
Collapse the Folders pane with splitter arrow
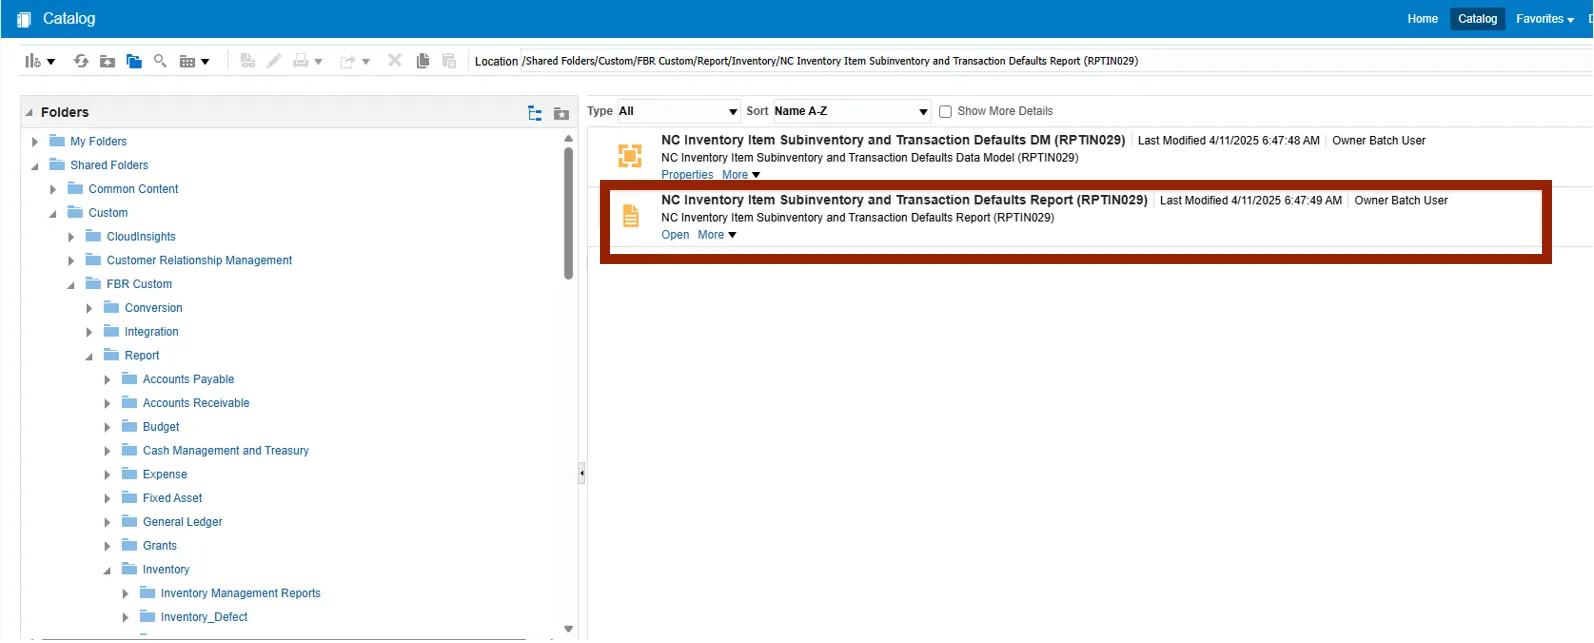[582, 474]
